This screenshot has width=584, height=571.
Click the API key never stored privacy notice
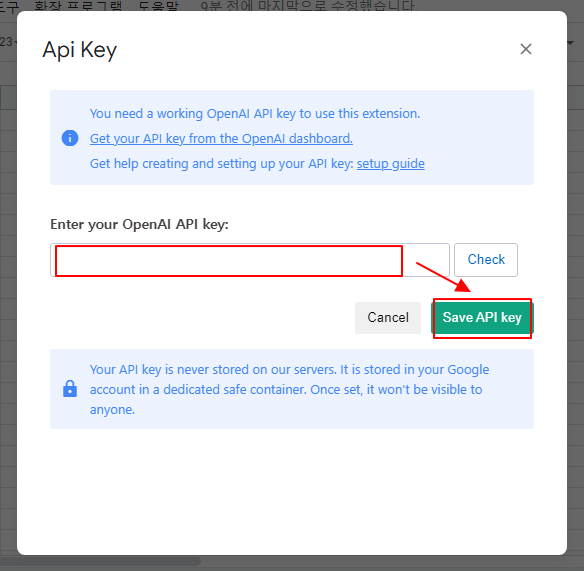(x=289, y=389)
